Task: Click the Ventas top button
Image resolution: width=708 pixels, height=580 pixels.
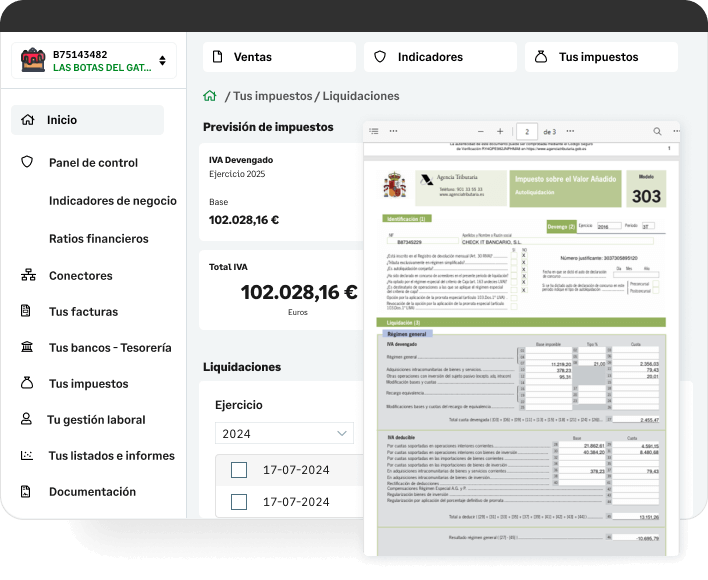Action: (x=279, y=57)
